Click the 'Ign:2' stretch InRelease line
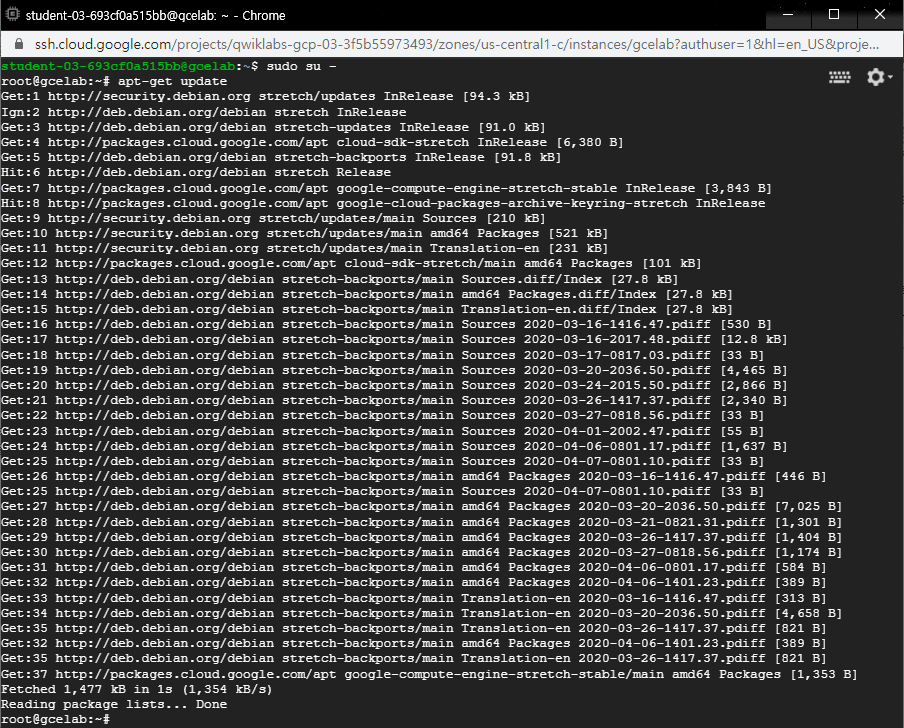The height and width of the screenshot is (728, 904). click(204, 112)
